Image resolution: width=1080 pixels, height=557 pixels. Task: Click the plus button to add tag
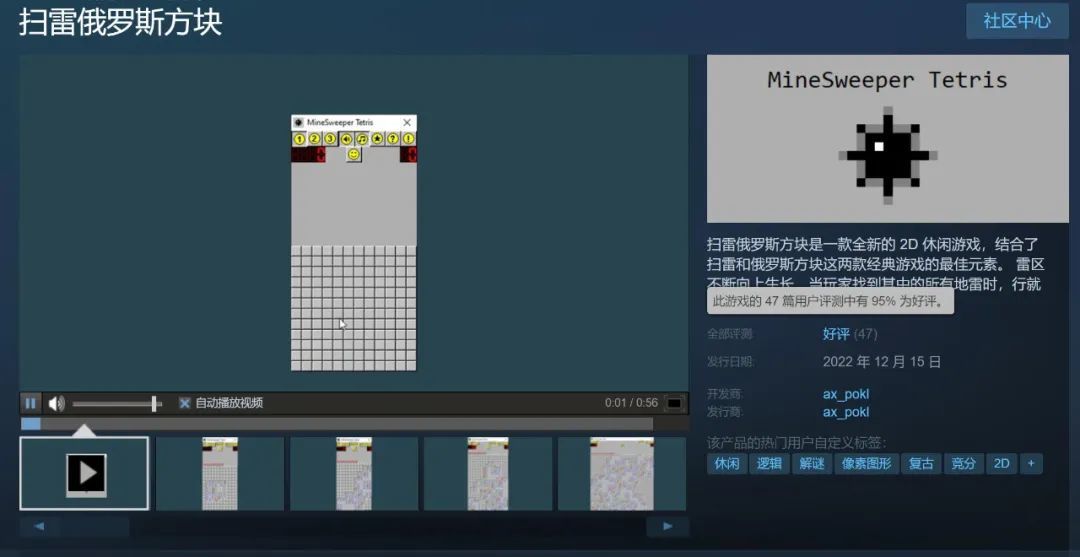[x=1031, y=464]
